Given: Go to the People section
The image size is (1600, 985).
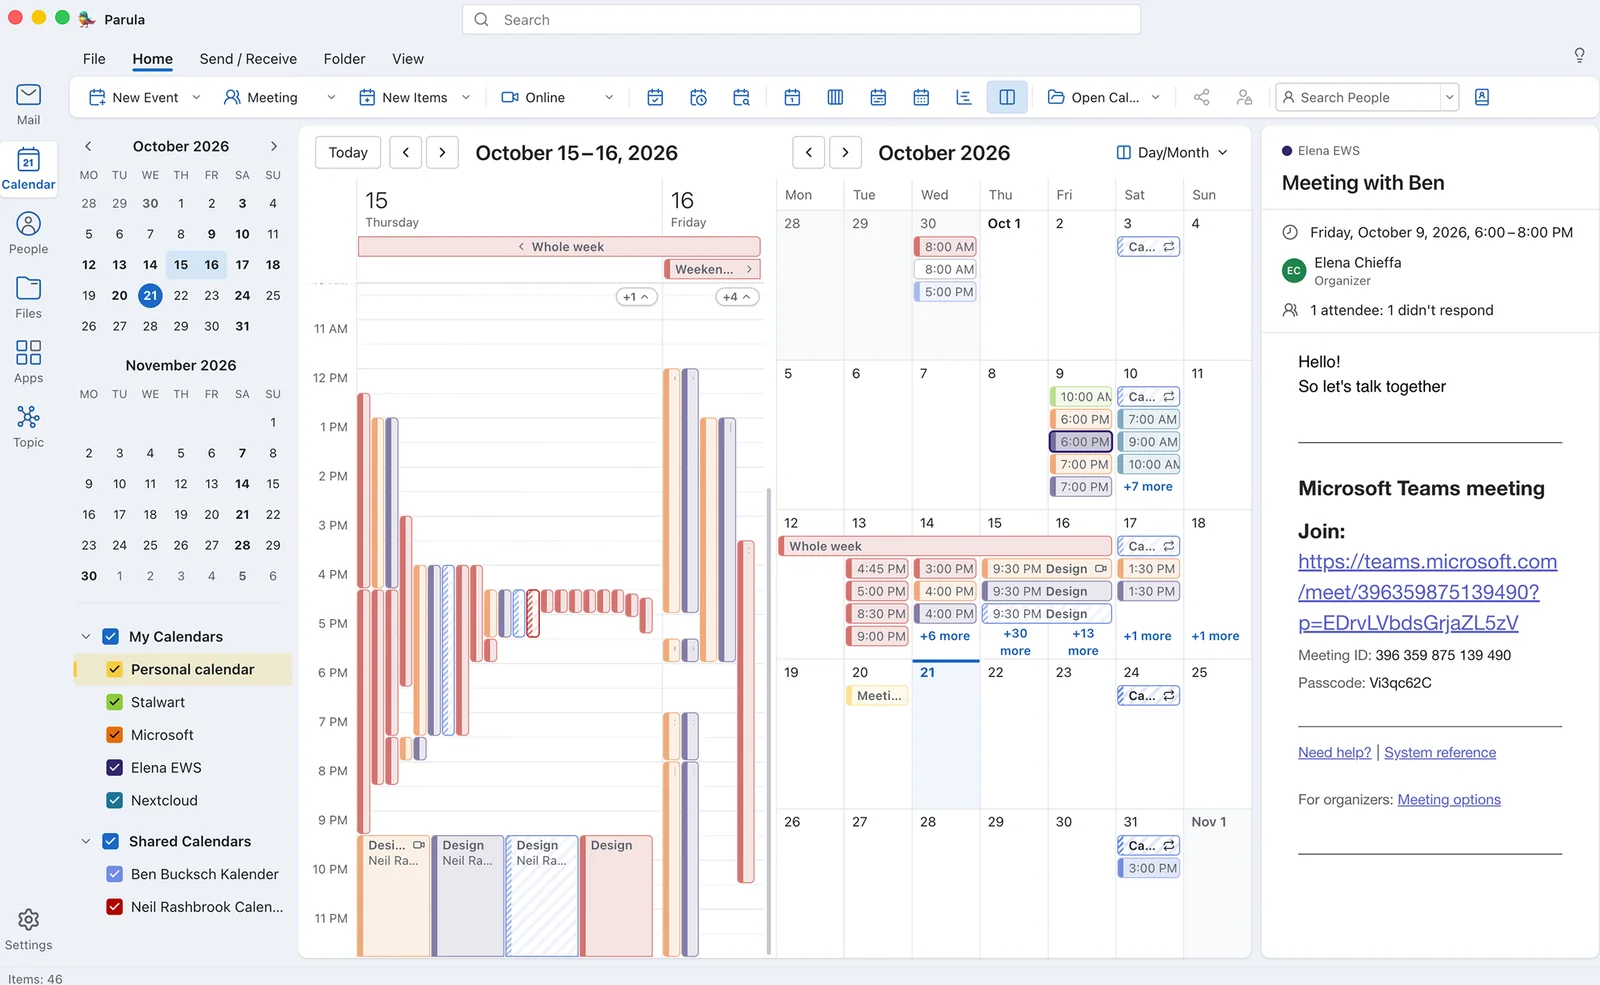Looking at the screenshot, I should pos(28,233).
